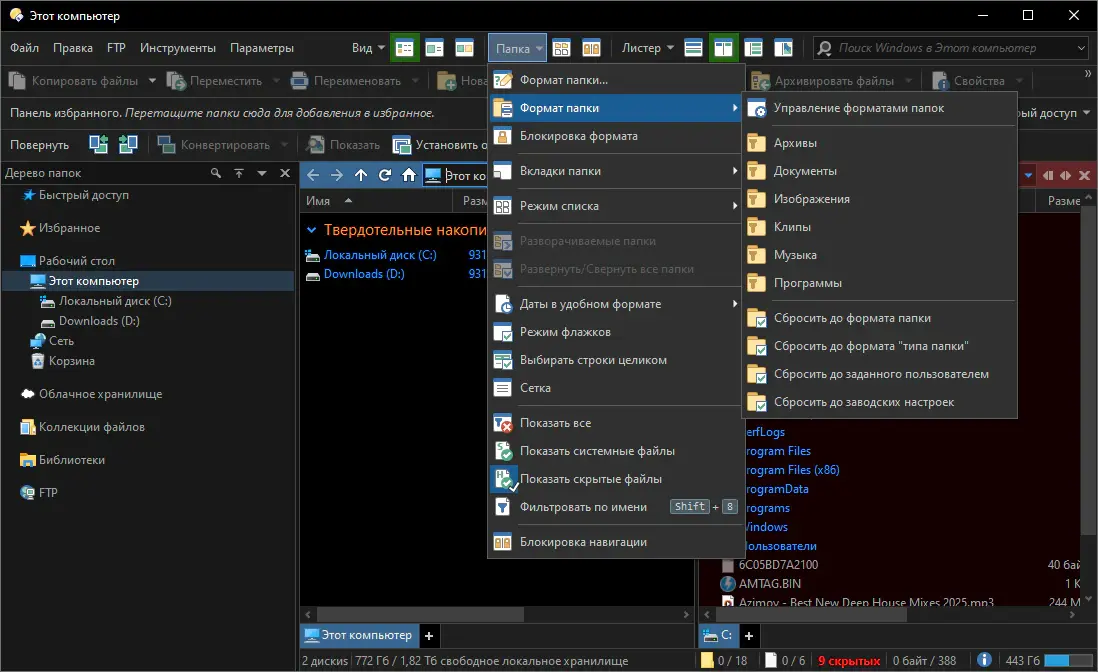Choose the Архивы folder format

pyautogui.click(x=880, y=143)
